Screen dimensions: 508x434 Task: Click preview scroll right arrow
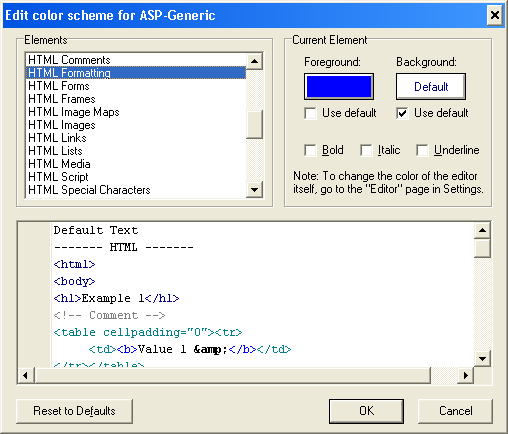tap(466, 375)
